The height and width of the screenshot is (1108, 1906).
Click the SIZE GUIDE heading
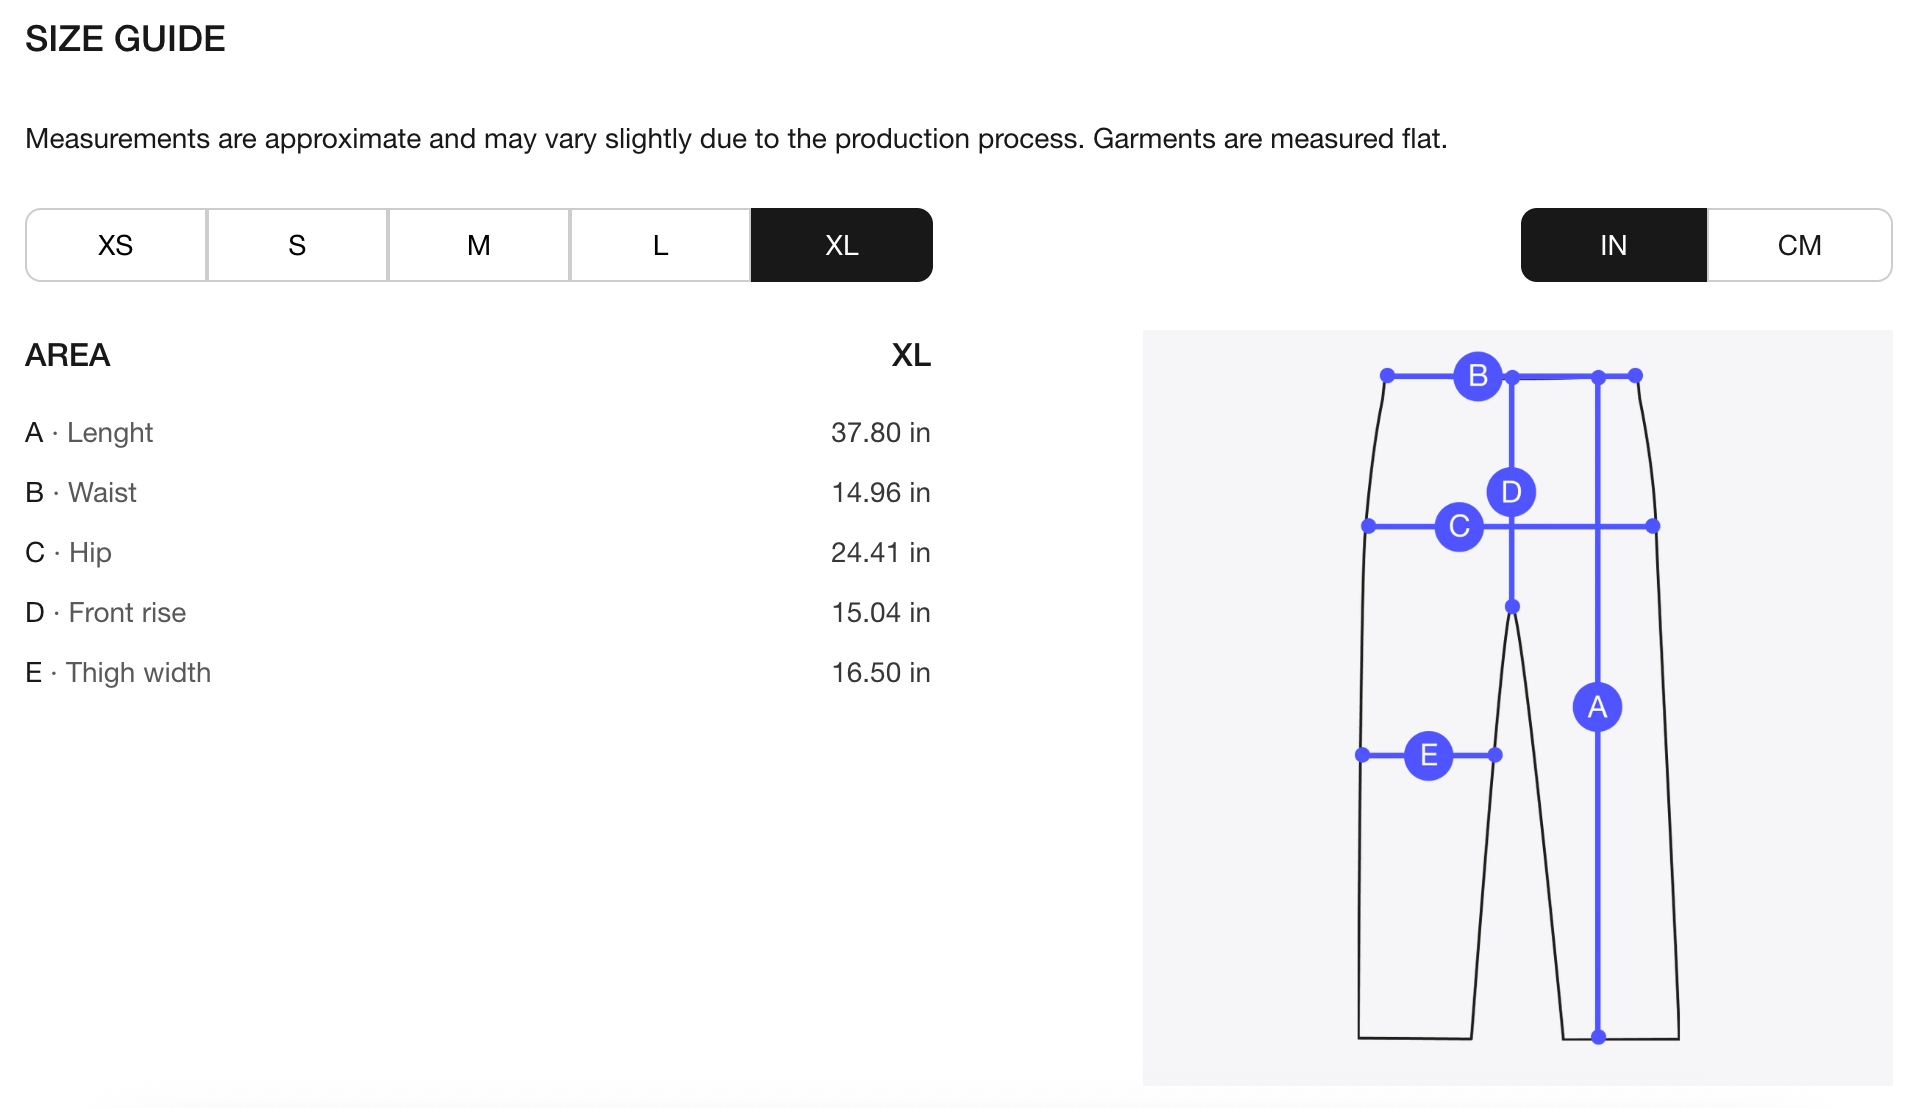click(x=125, y=39)
